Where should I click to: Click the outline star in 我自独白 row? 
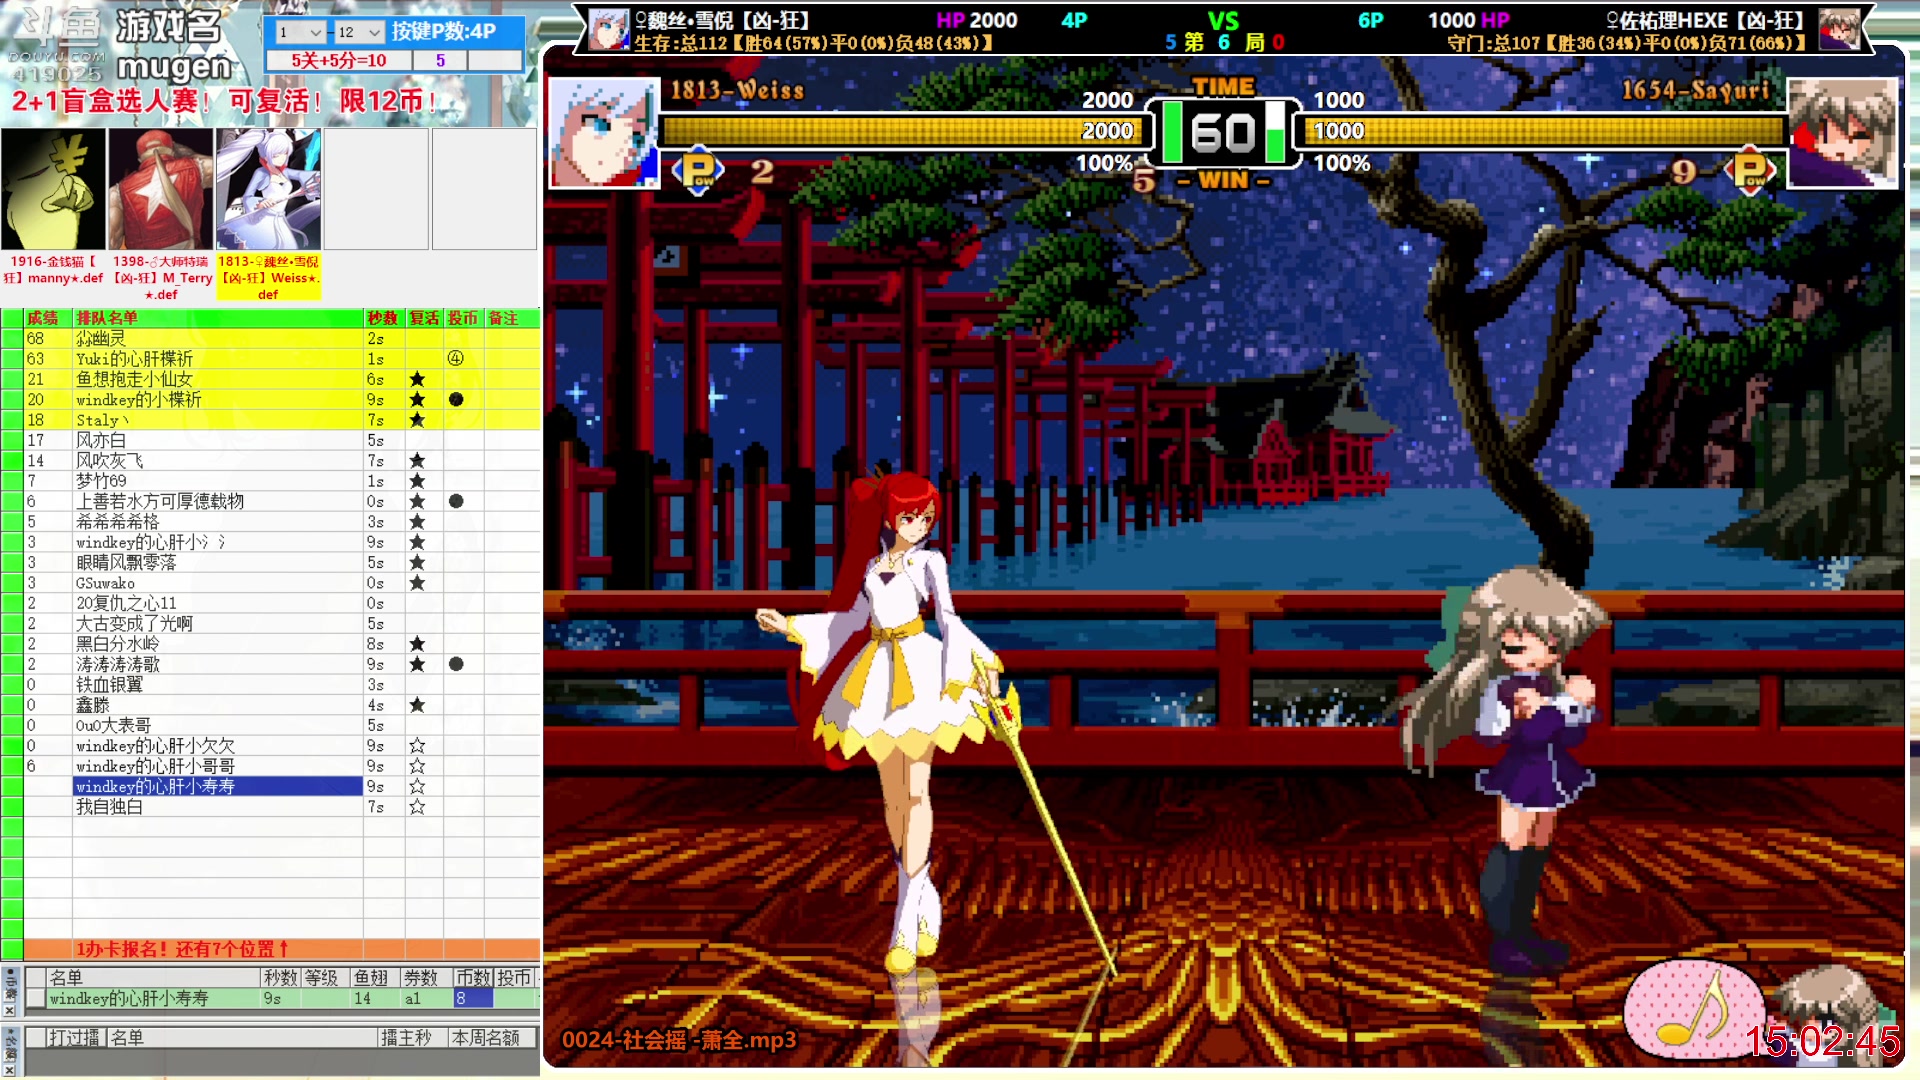point(417,807)
